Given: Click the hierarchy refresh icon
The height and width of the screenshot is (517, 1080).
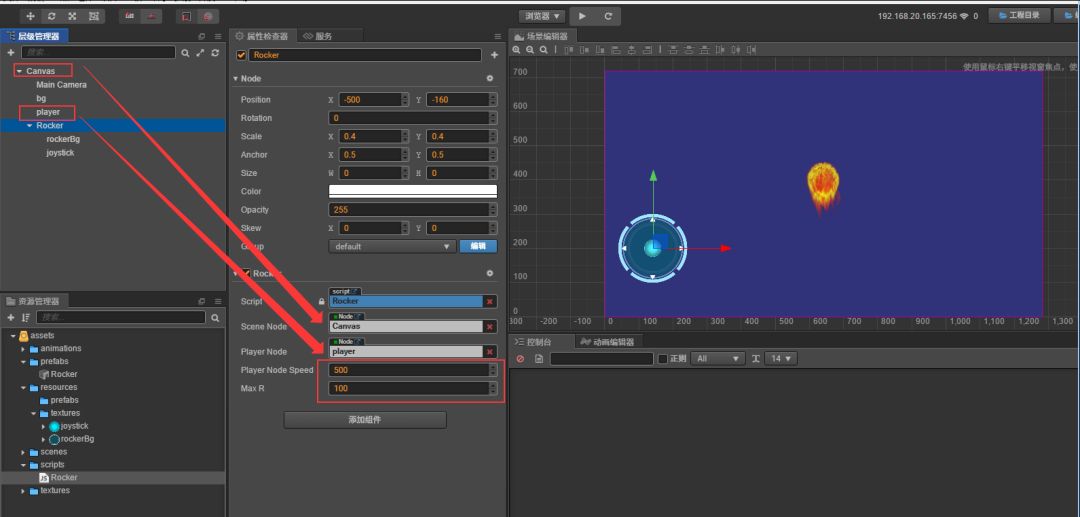Looking at the screenshot, I should pos(216,52).
